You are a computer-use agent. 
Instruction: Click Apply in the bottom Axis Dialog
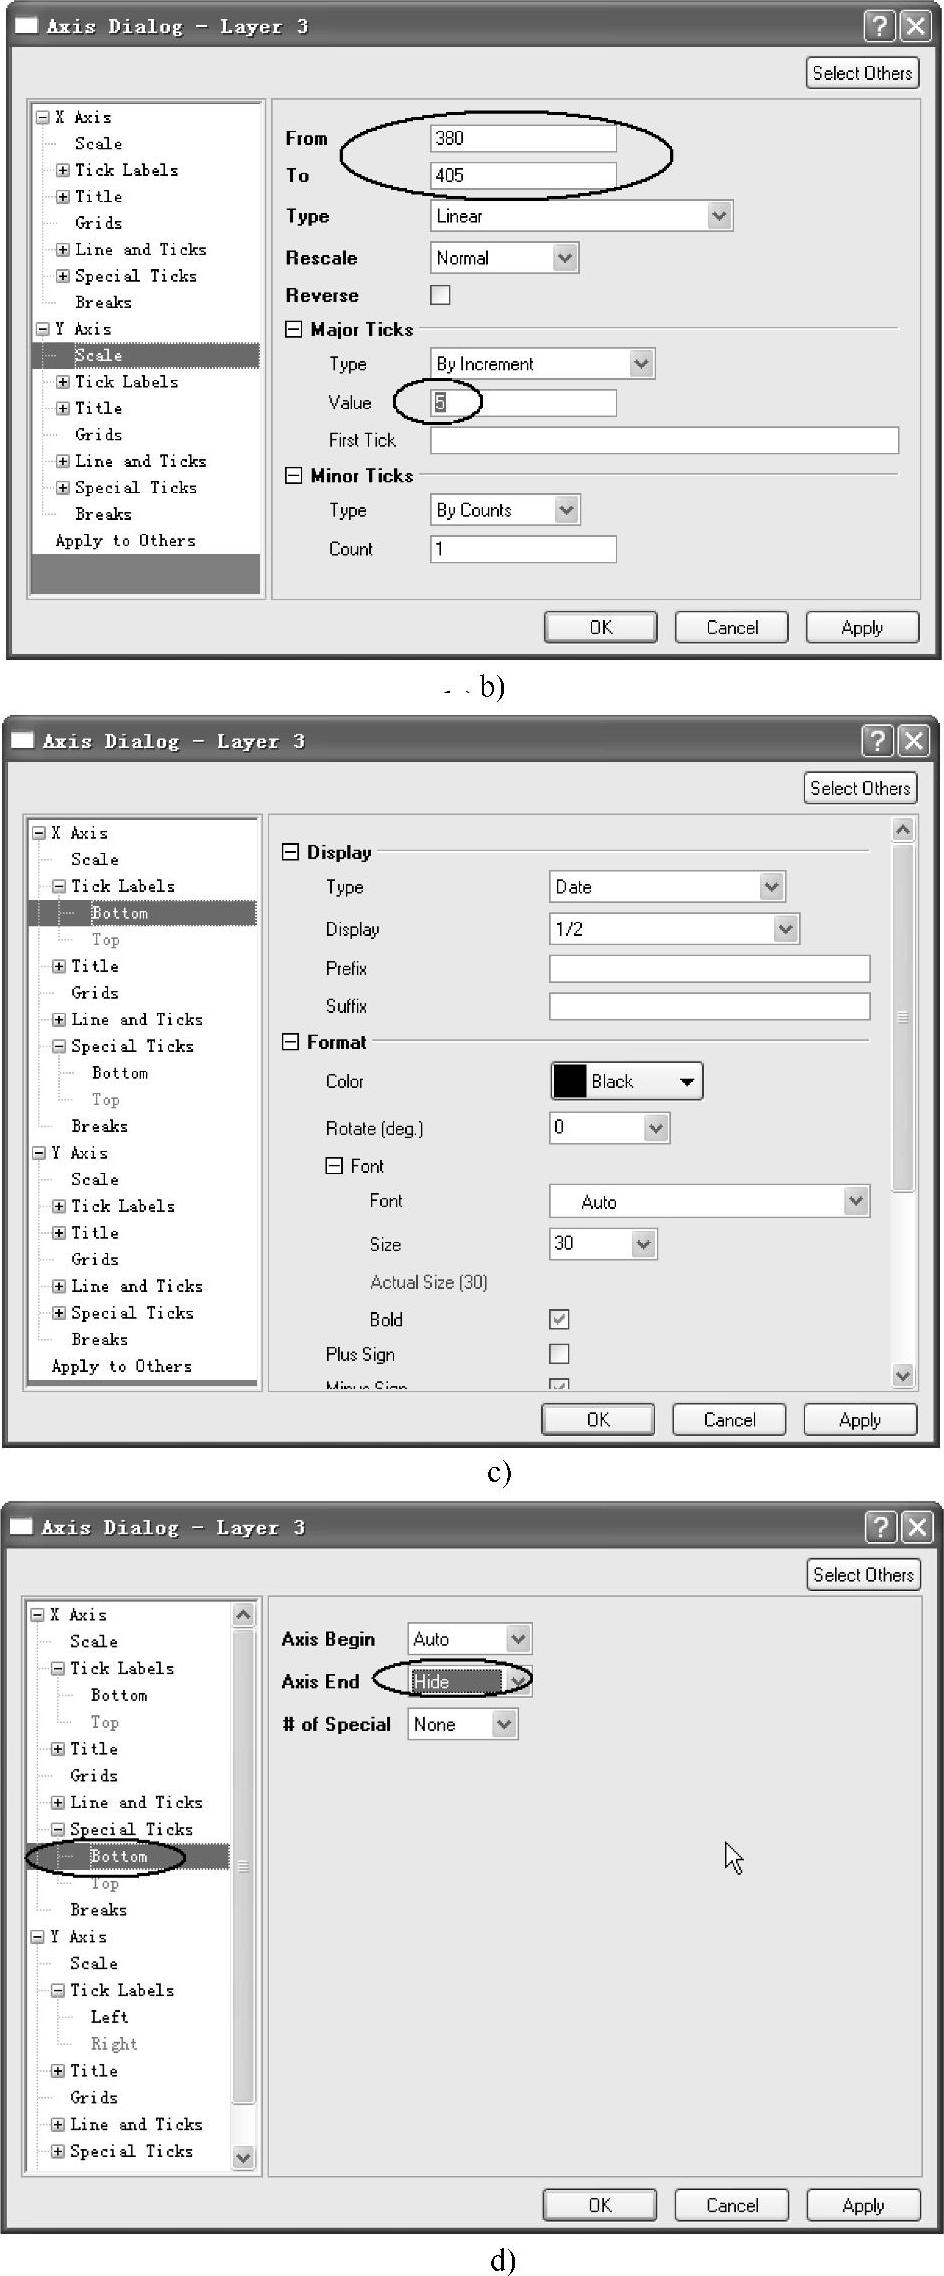863,2205
